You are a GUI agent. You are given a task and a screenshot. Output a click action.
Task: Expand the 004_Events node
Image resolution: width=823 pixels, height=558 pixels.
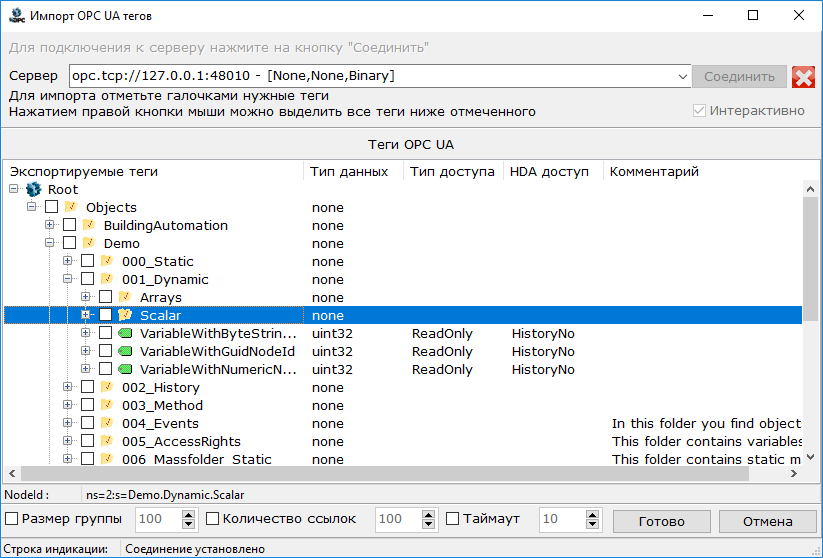pyautogui.click(x=68, y=423)
